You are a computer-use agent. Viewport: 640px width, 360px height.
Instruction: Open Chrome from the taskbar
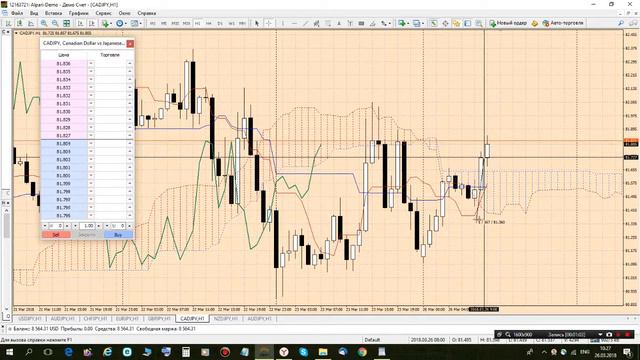click(362, 352)
